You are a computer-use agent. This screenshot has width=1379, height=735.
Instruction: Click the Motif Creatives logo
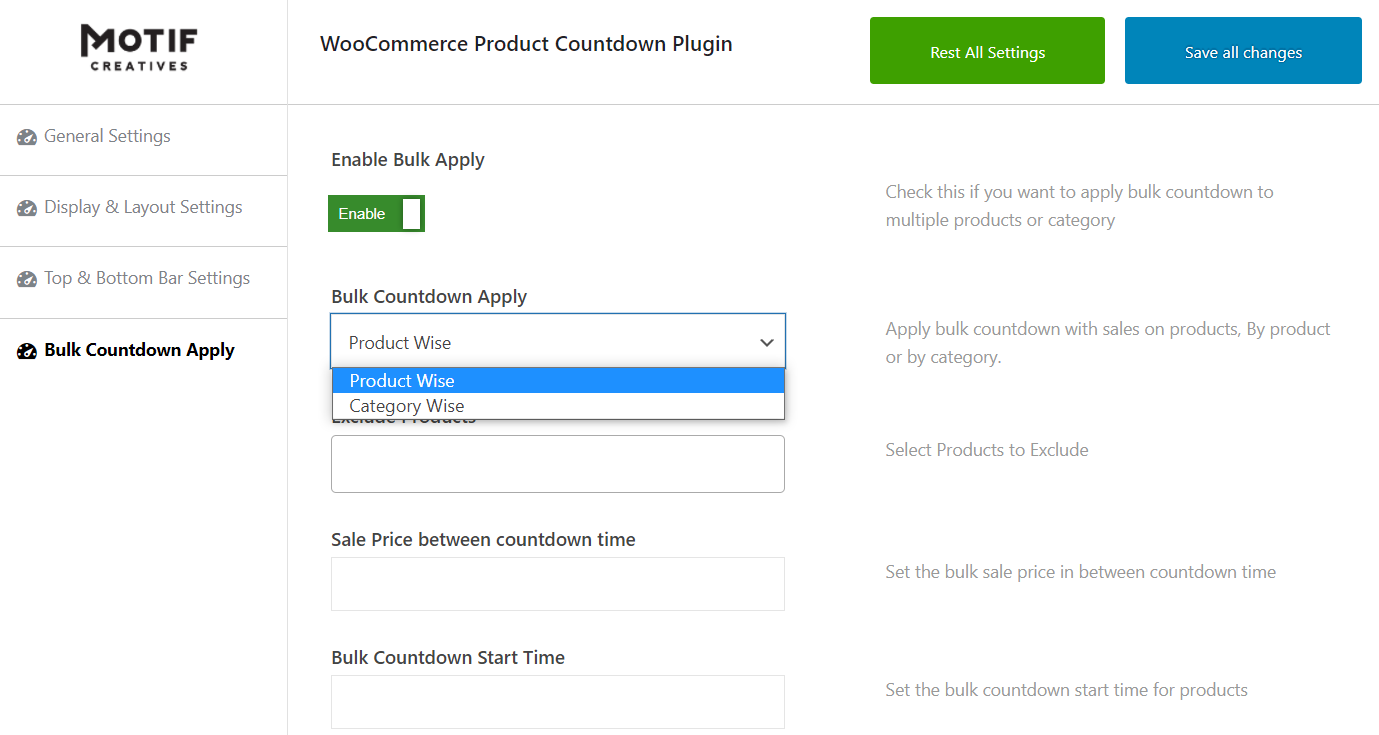[139, 48]
